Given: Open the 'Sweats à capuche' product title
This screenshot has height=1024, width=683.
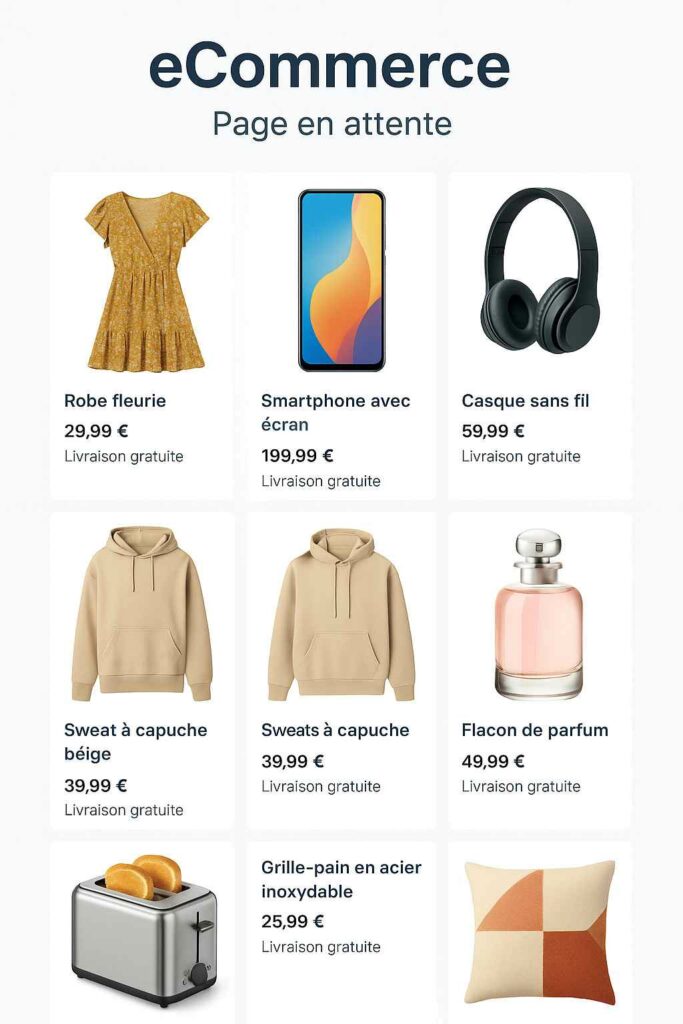Looking at the screenshot, I should pyautogui.click(x=335, y=730).
